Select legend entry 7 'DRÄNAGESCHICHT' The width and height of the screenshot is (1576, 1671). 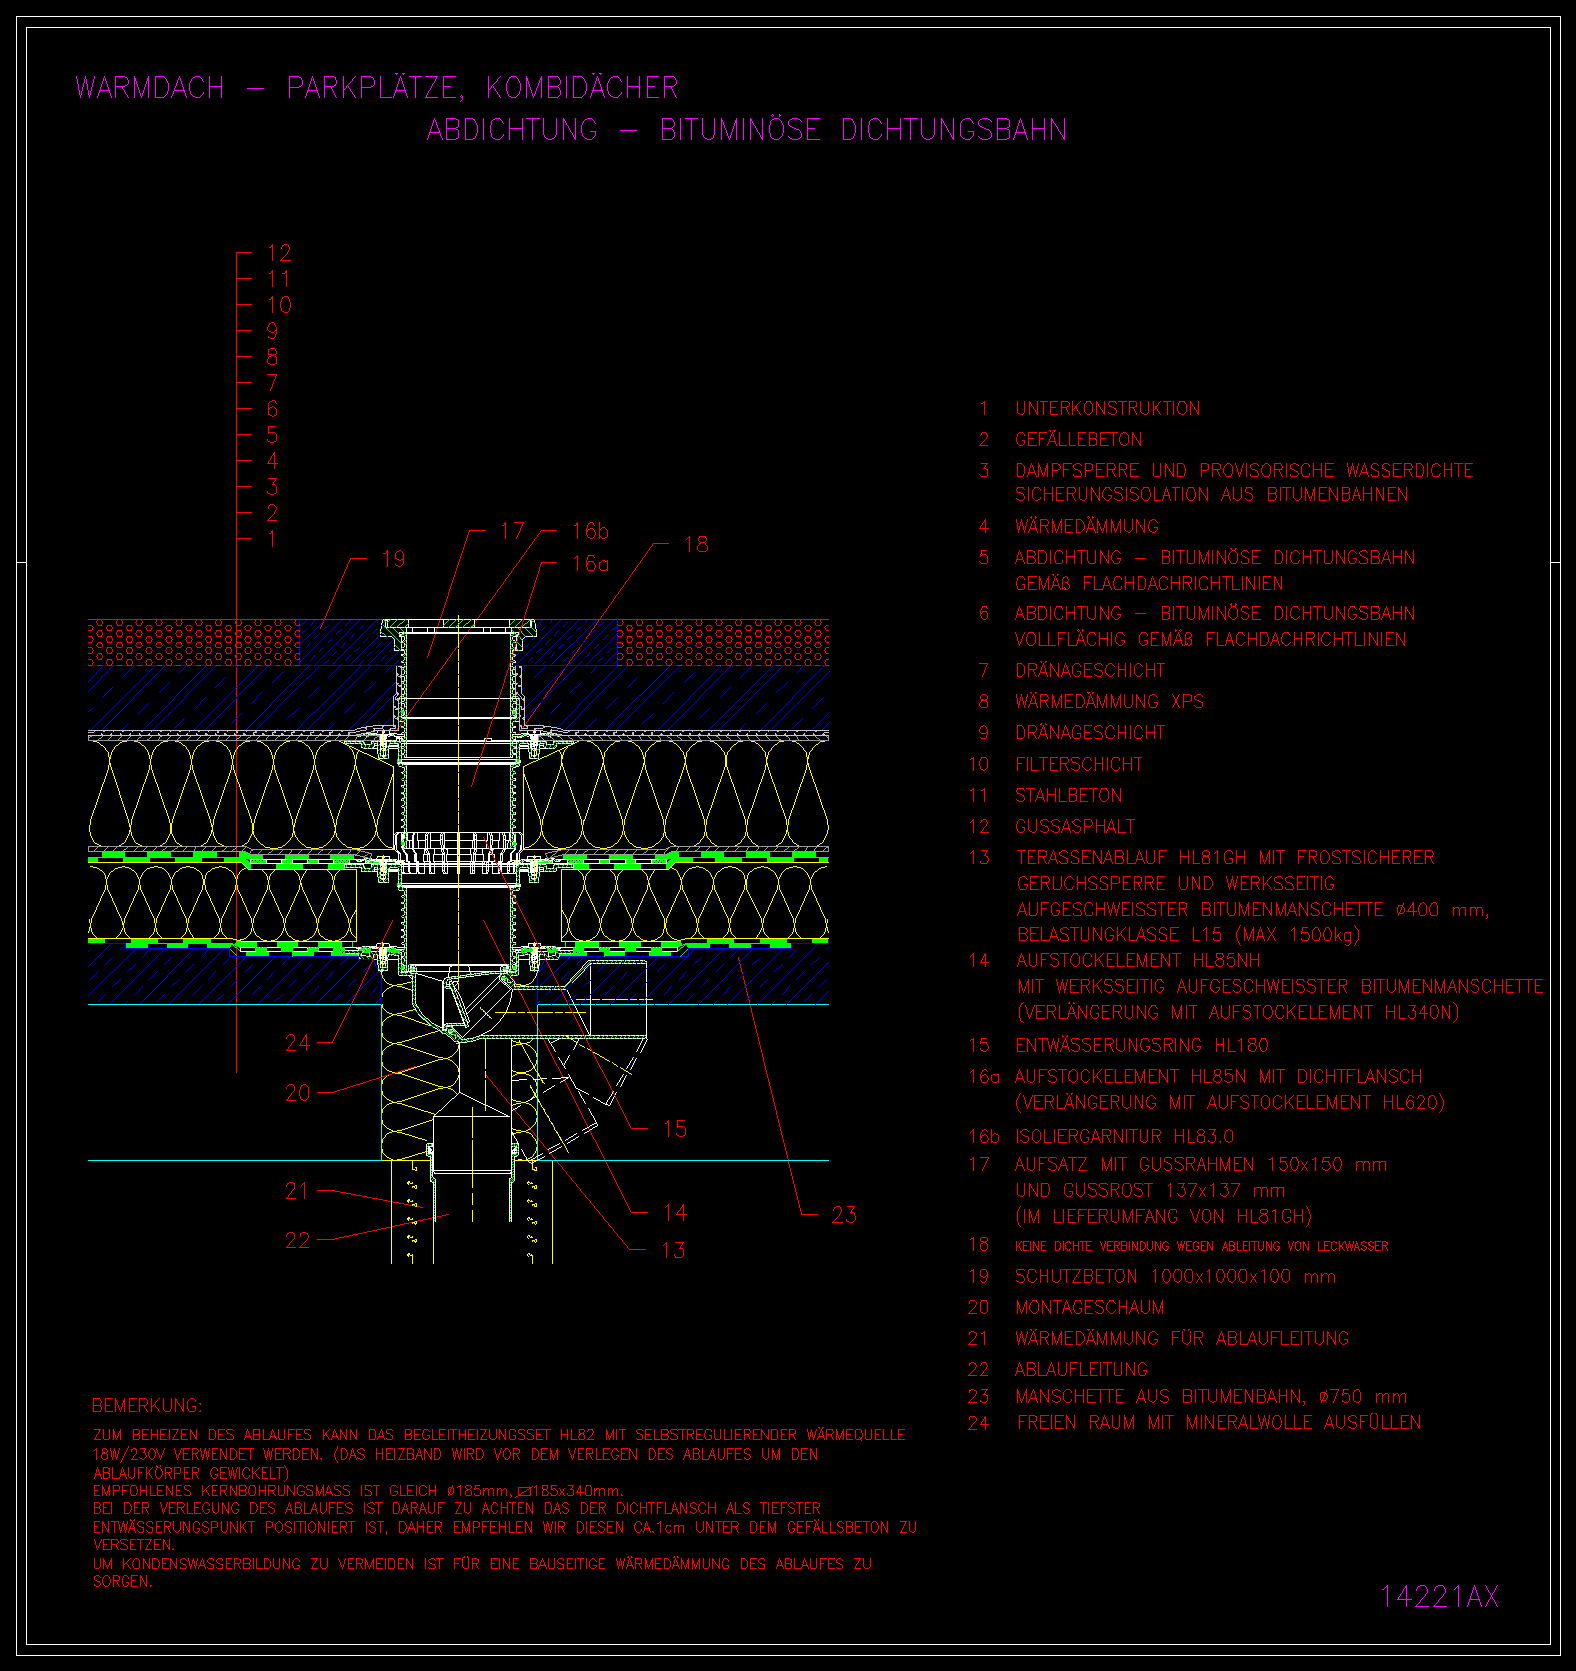coord(1090,670)
